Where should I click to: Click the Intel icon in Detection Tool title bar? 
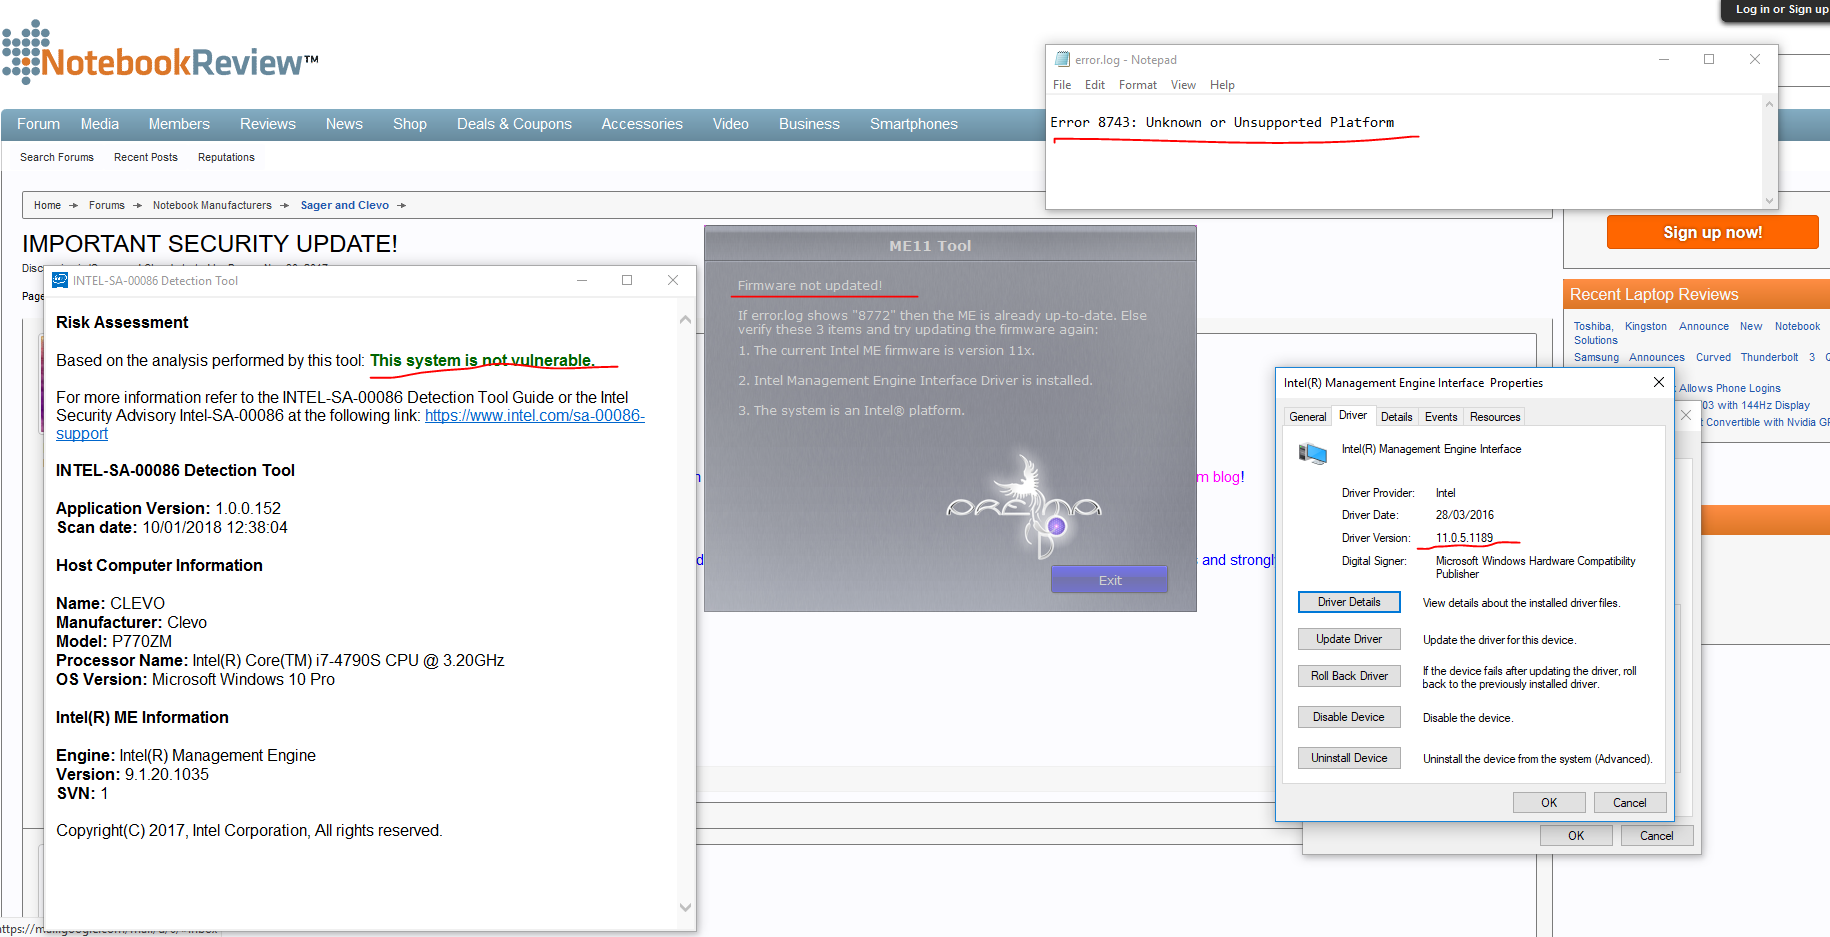pos(60,280)
